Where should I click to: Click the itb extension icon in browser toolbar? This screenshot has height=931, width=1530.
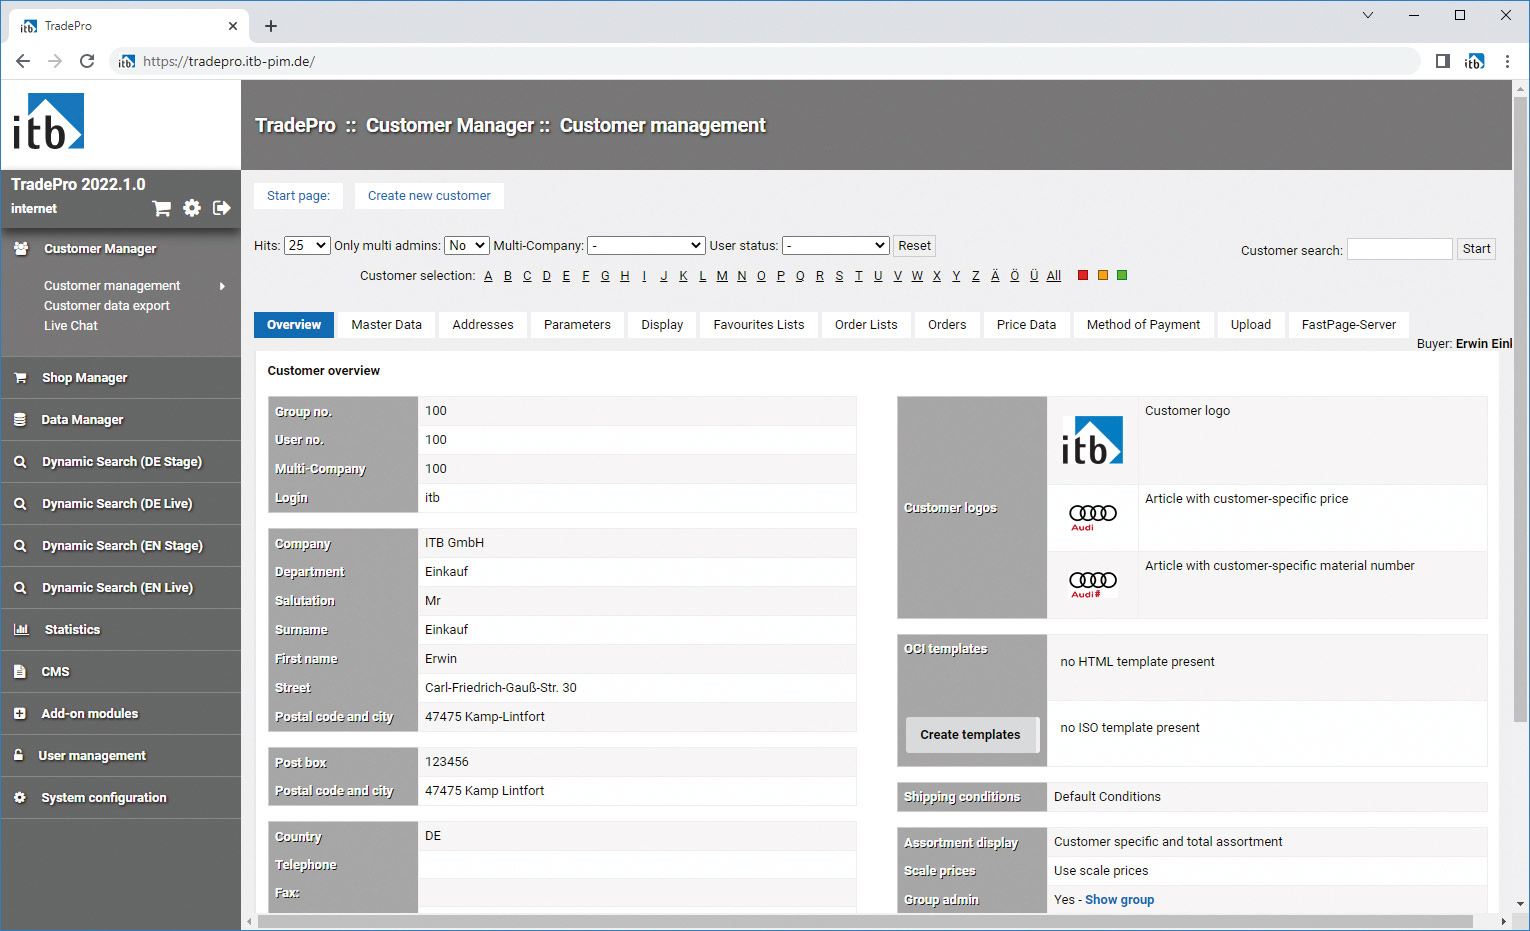click(1474, 61)
